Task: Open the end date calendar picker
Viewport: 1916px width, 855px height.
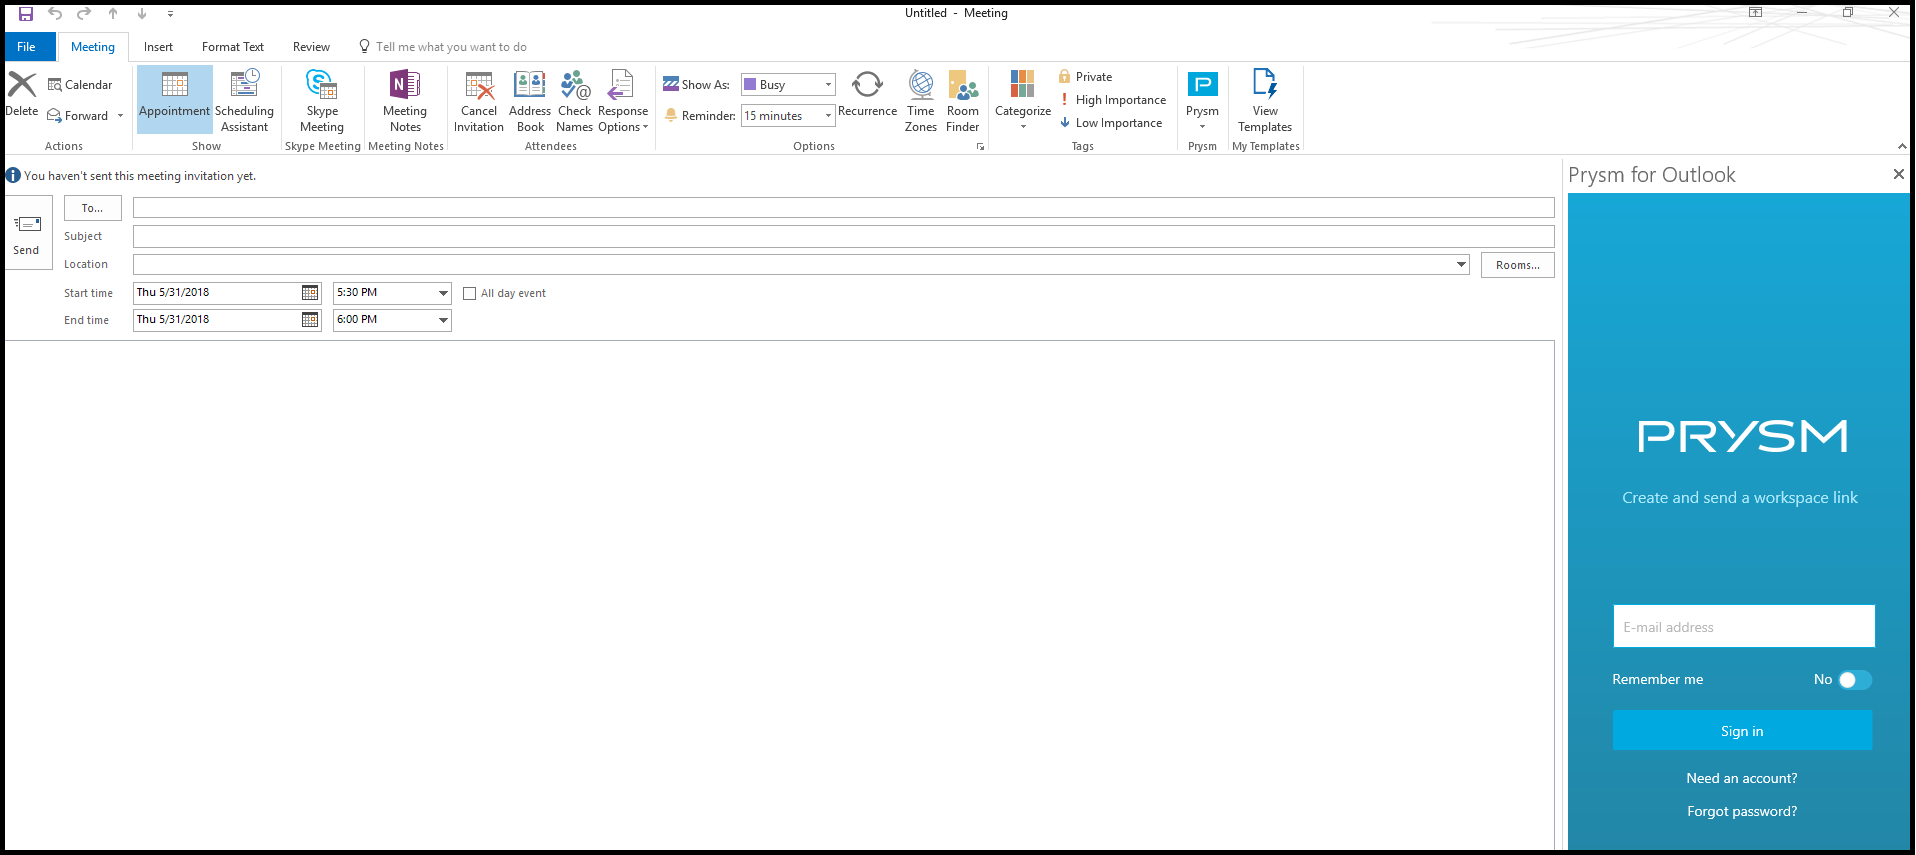Action: [310, 320]
